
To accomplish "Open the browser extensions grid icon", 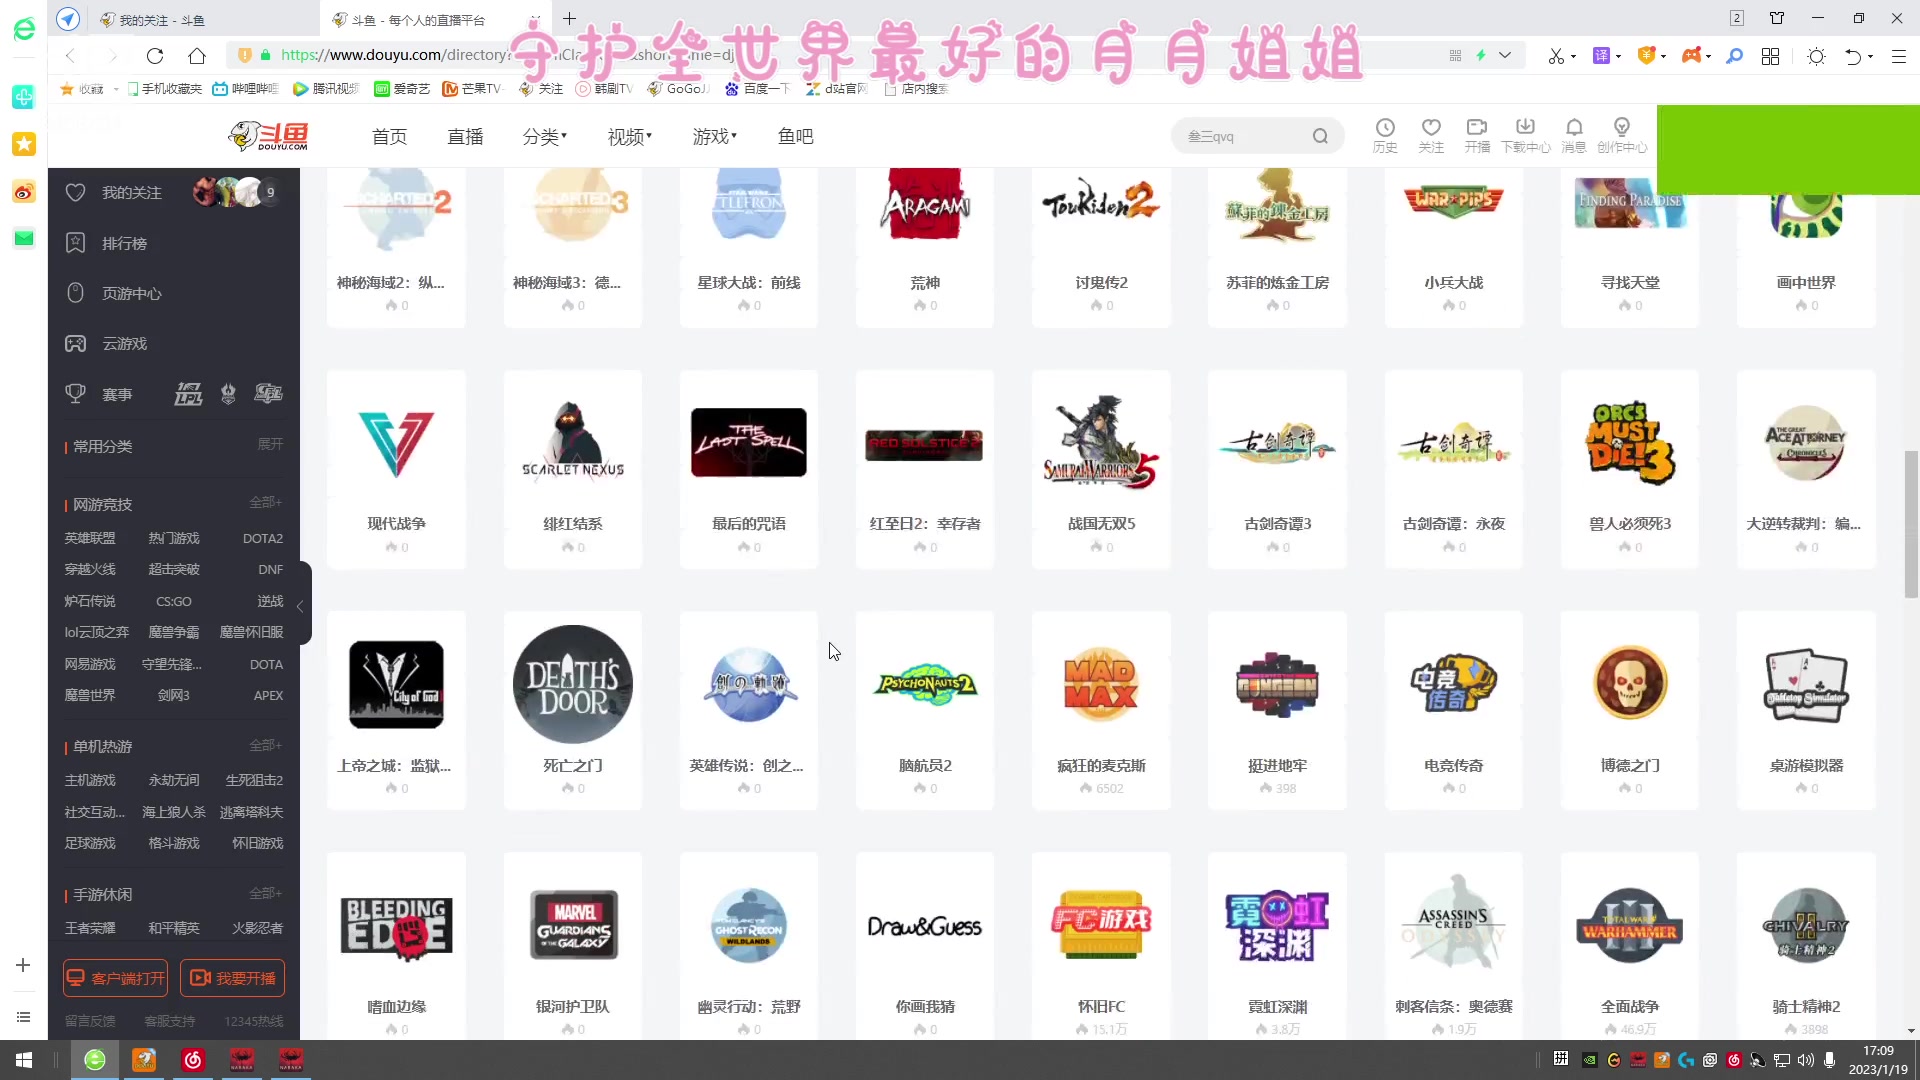I will 1770,56.
